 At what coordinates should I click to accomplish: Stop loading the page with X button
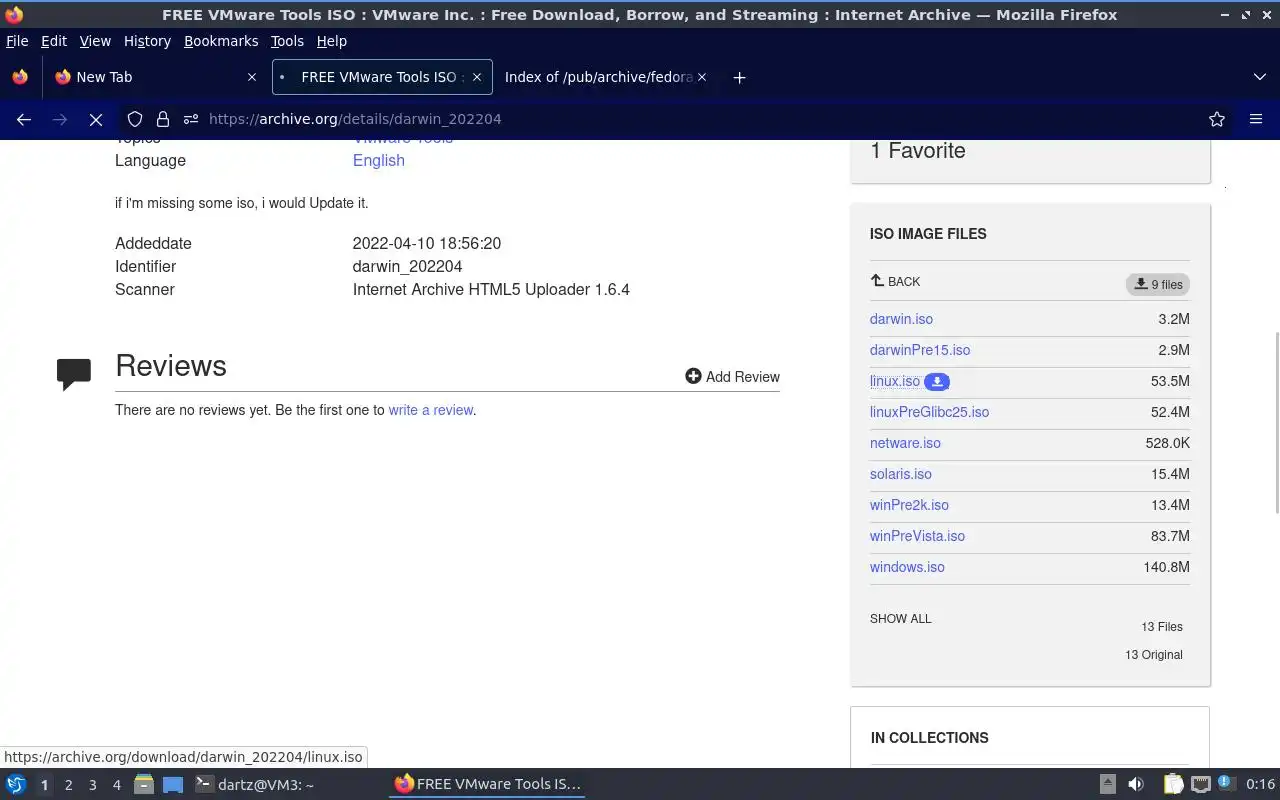coord(96,119)
